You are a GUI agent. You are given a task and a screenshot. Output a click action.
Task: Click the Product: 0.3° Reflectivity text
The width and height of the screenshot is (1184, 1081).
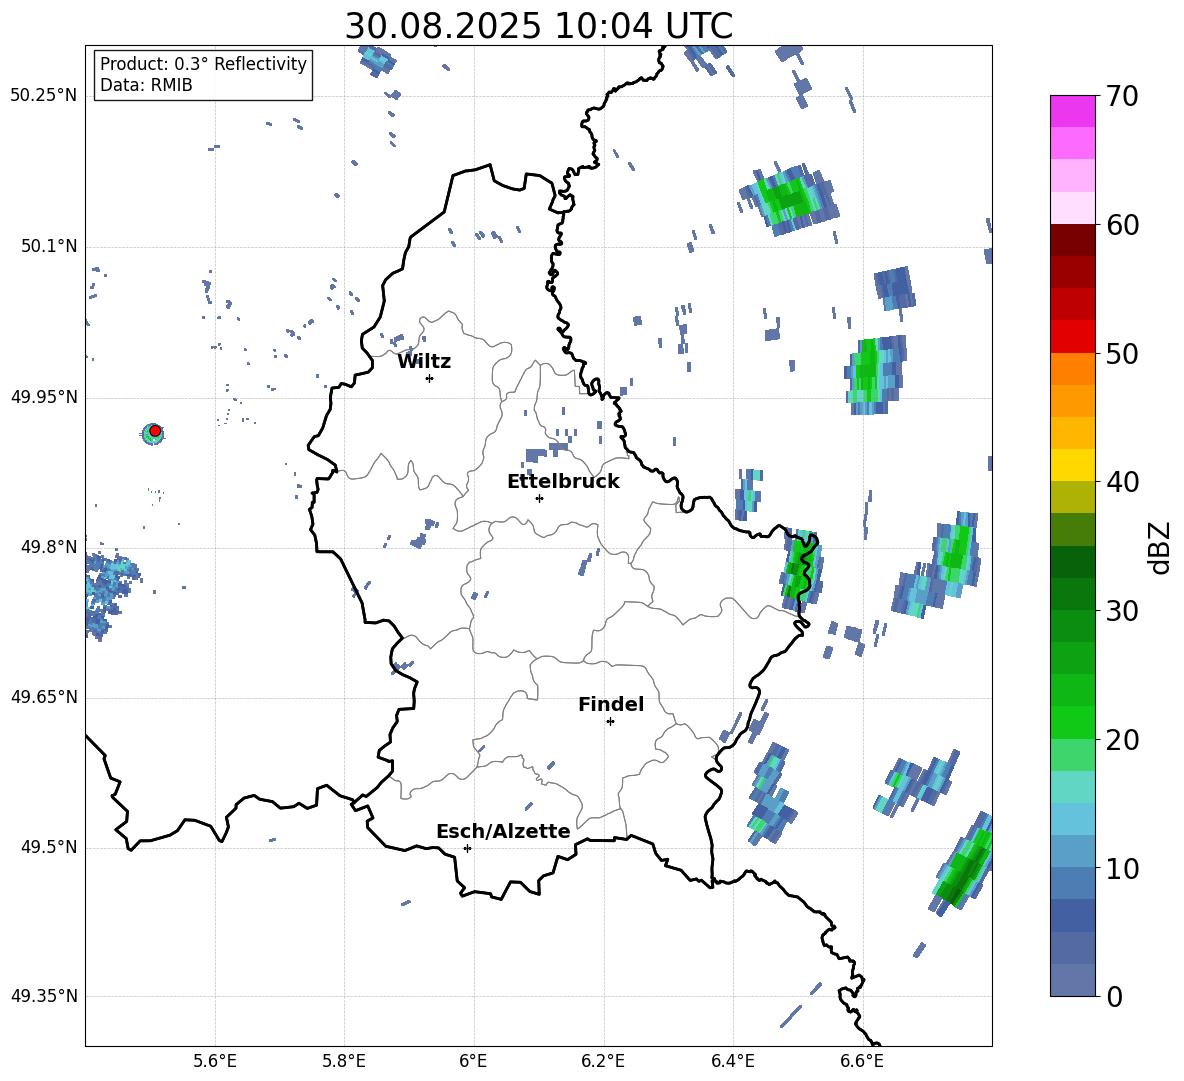pos(203,64)
